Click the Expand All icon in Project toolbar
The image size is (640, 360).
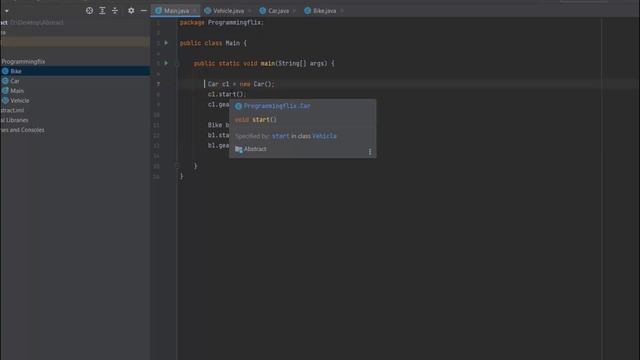[102, 11]
